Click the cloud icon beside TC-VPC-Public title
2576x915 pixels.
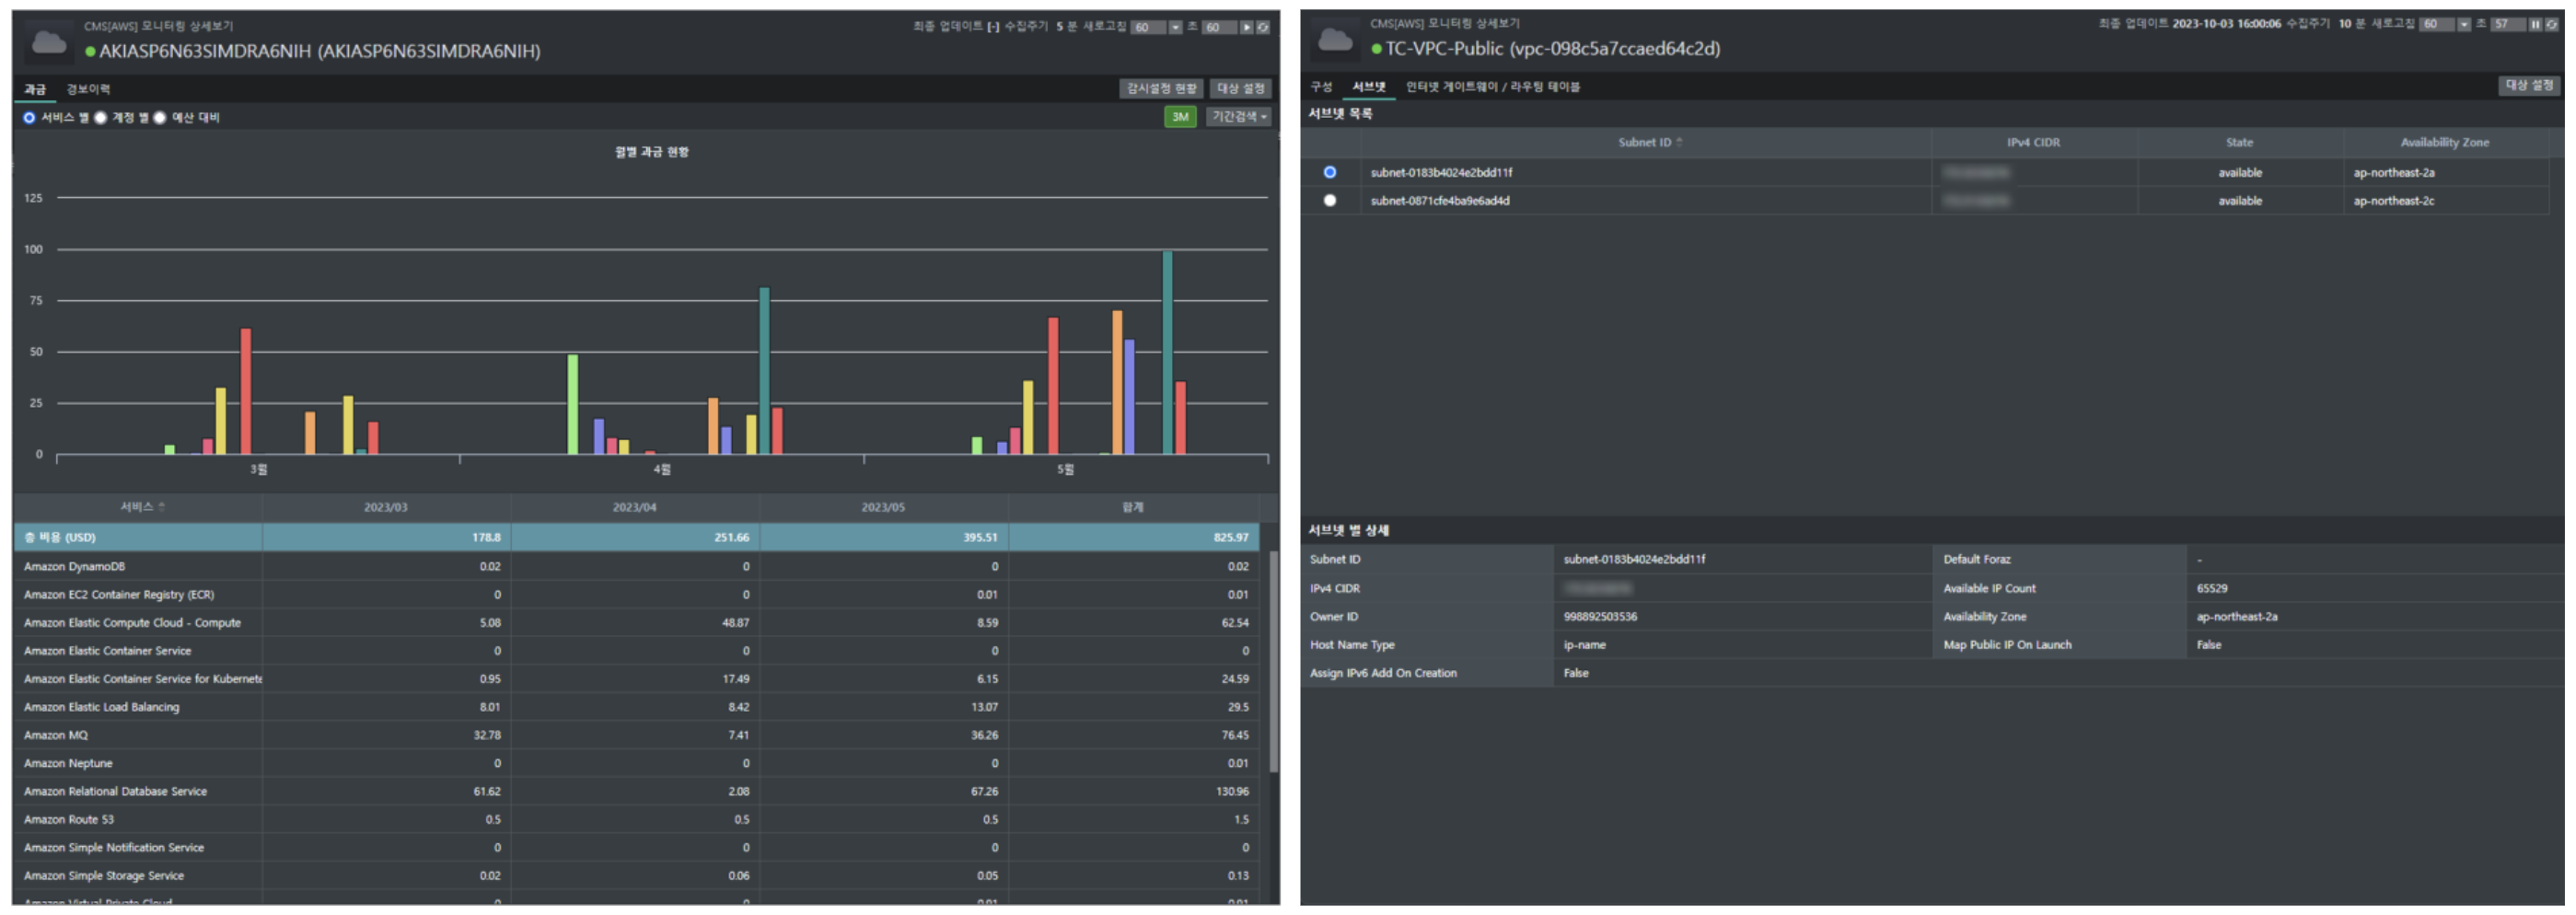pyautogui.click(x=1334, y=41)
